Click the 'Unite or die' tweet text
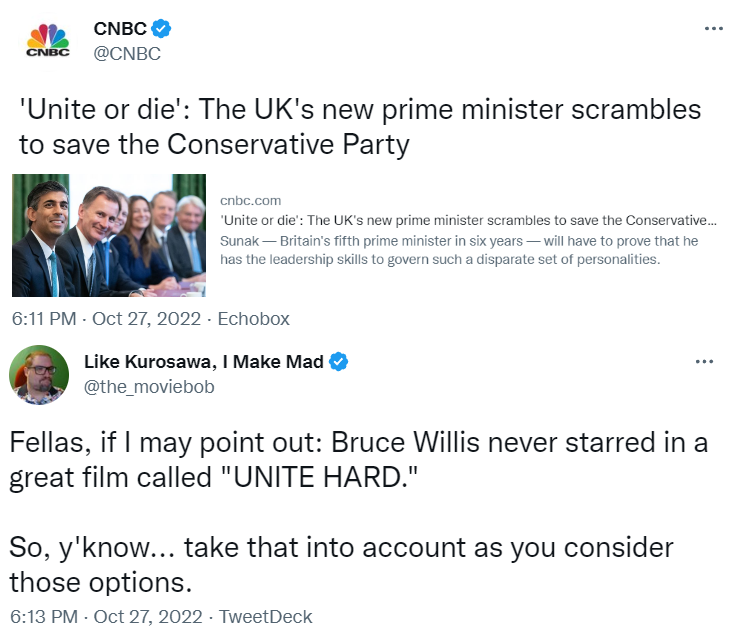The width and height of the screenshot is (733, 640). 360,126
